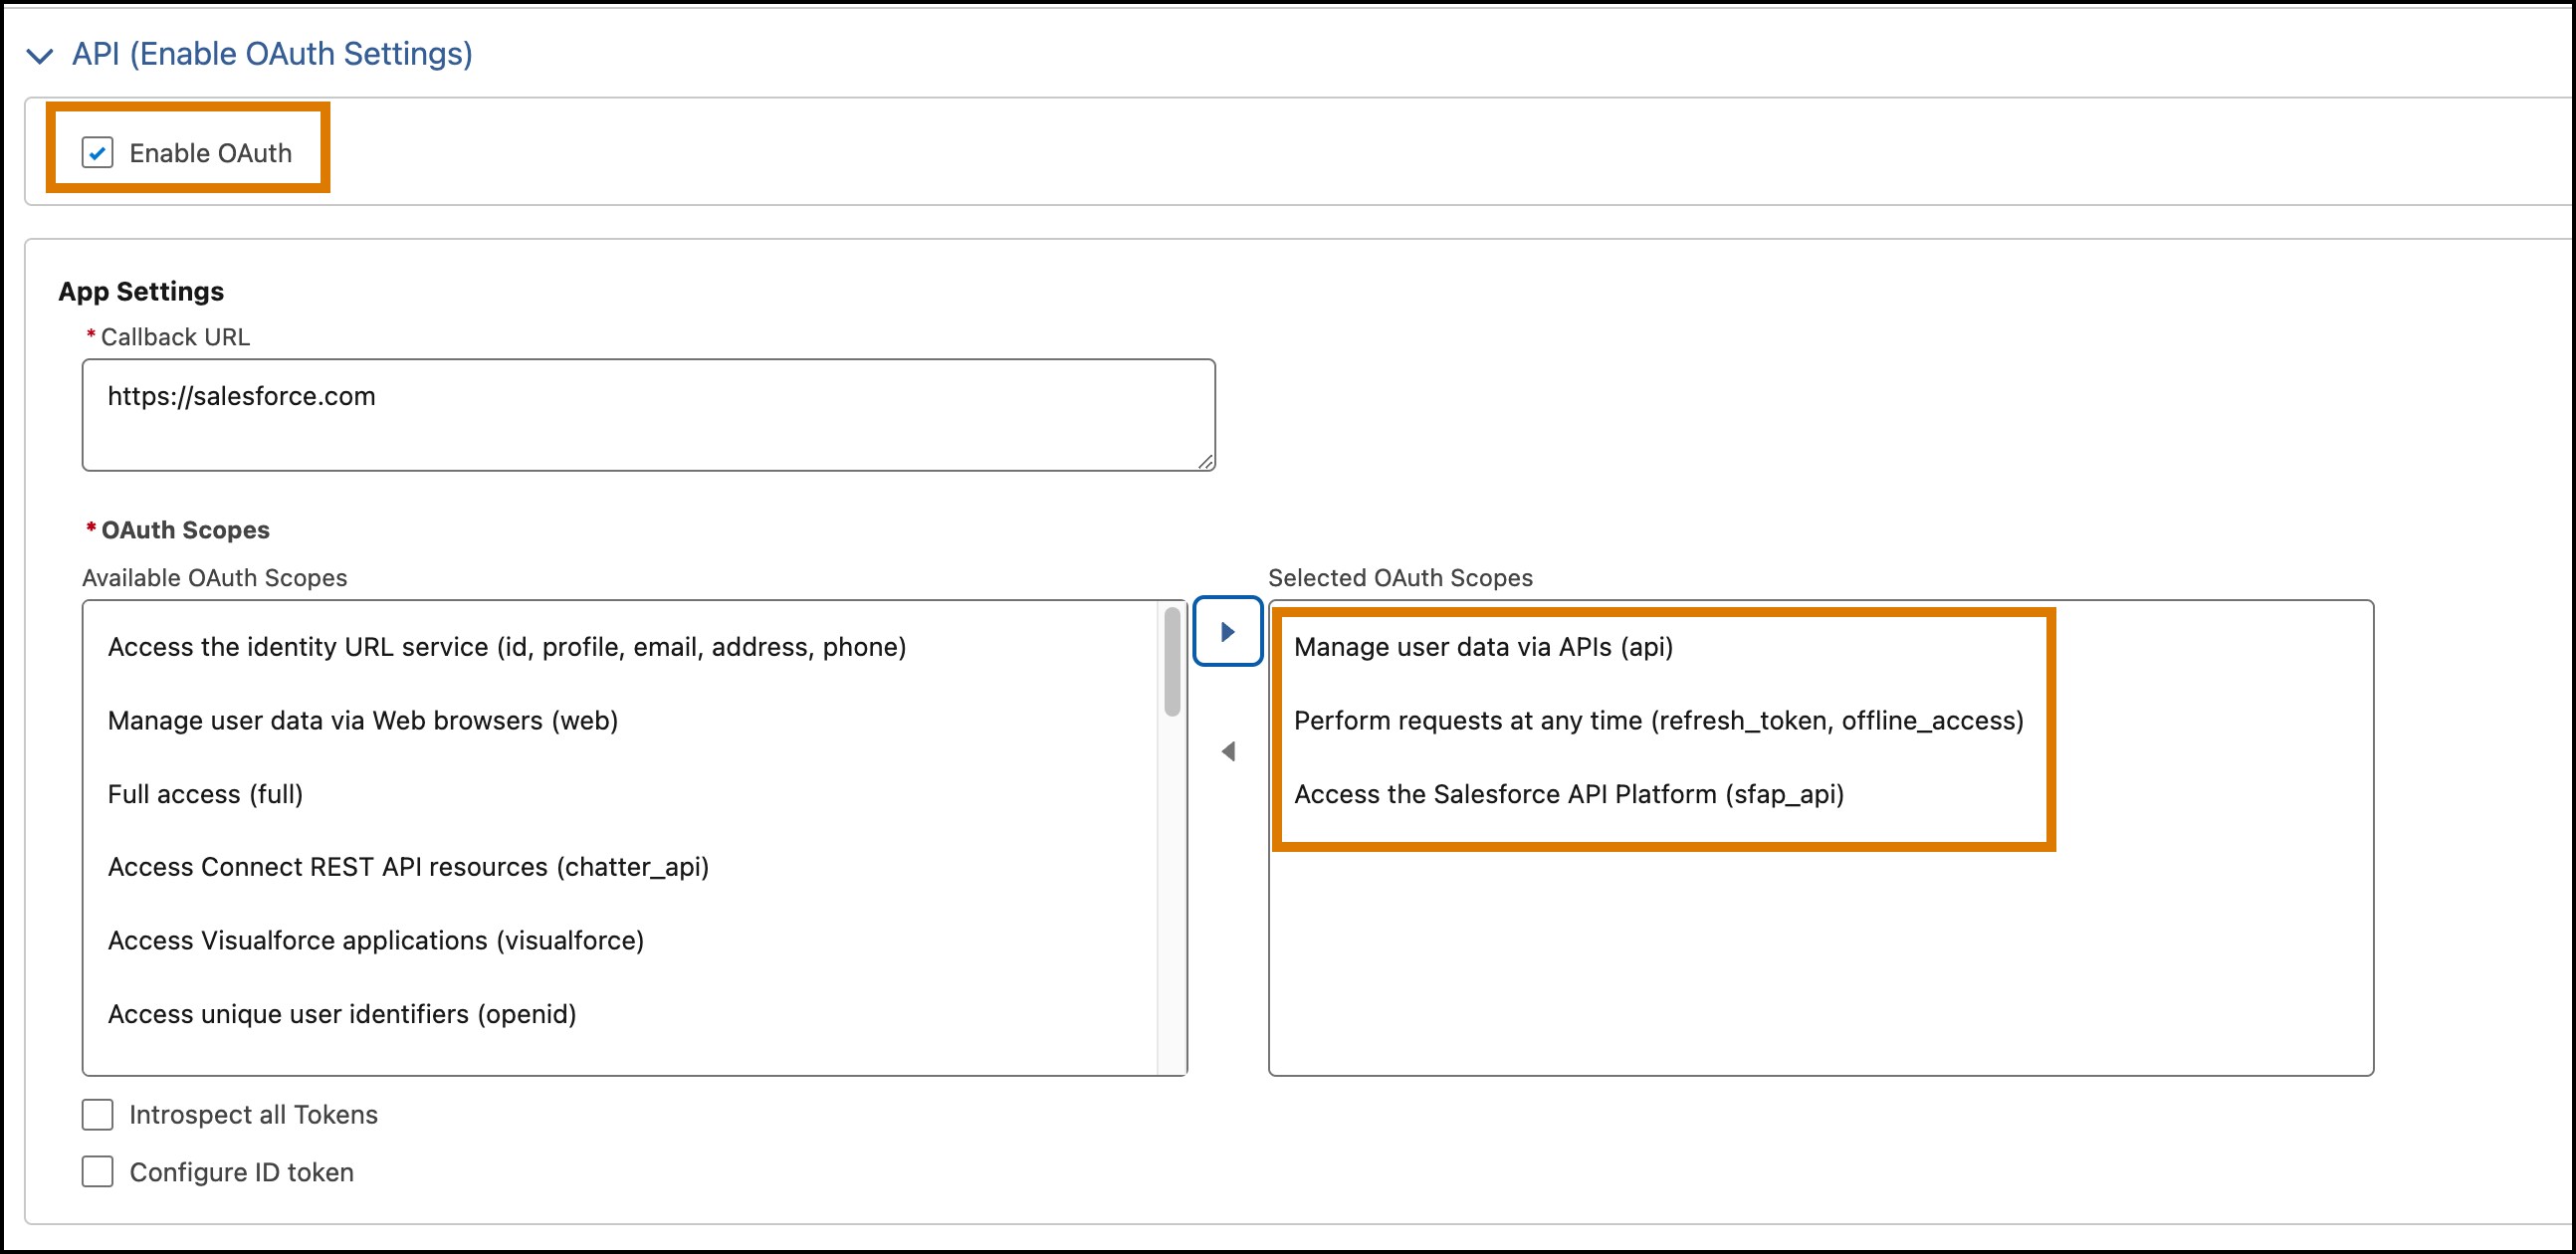This screenshot has height=1254, width=2576.
Task: Select the Manage user data via APIs scope
Action: coord(1484,646)
